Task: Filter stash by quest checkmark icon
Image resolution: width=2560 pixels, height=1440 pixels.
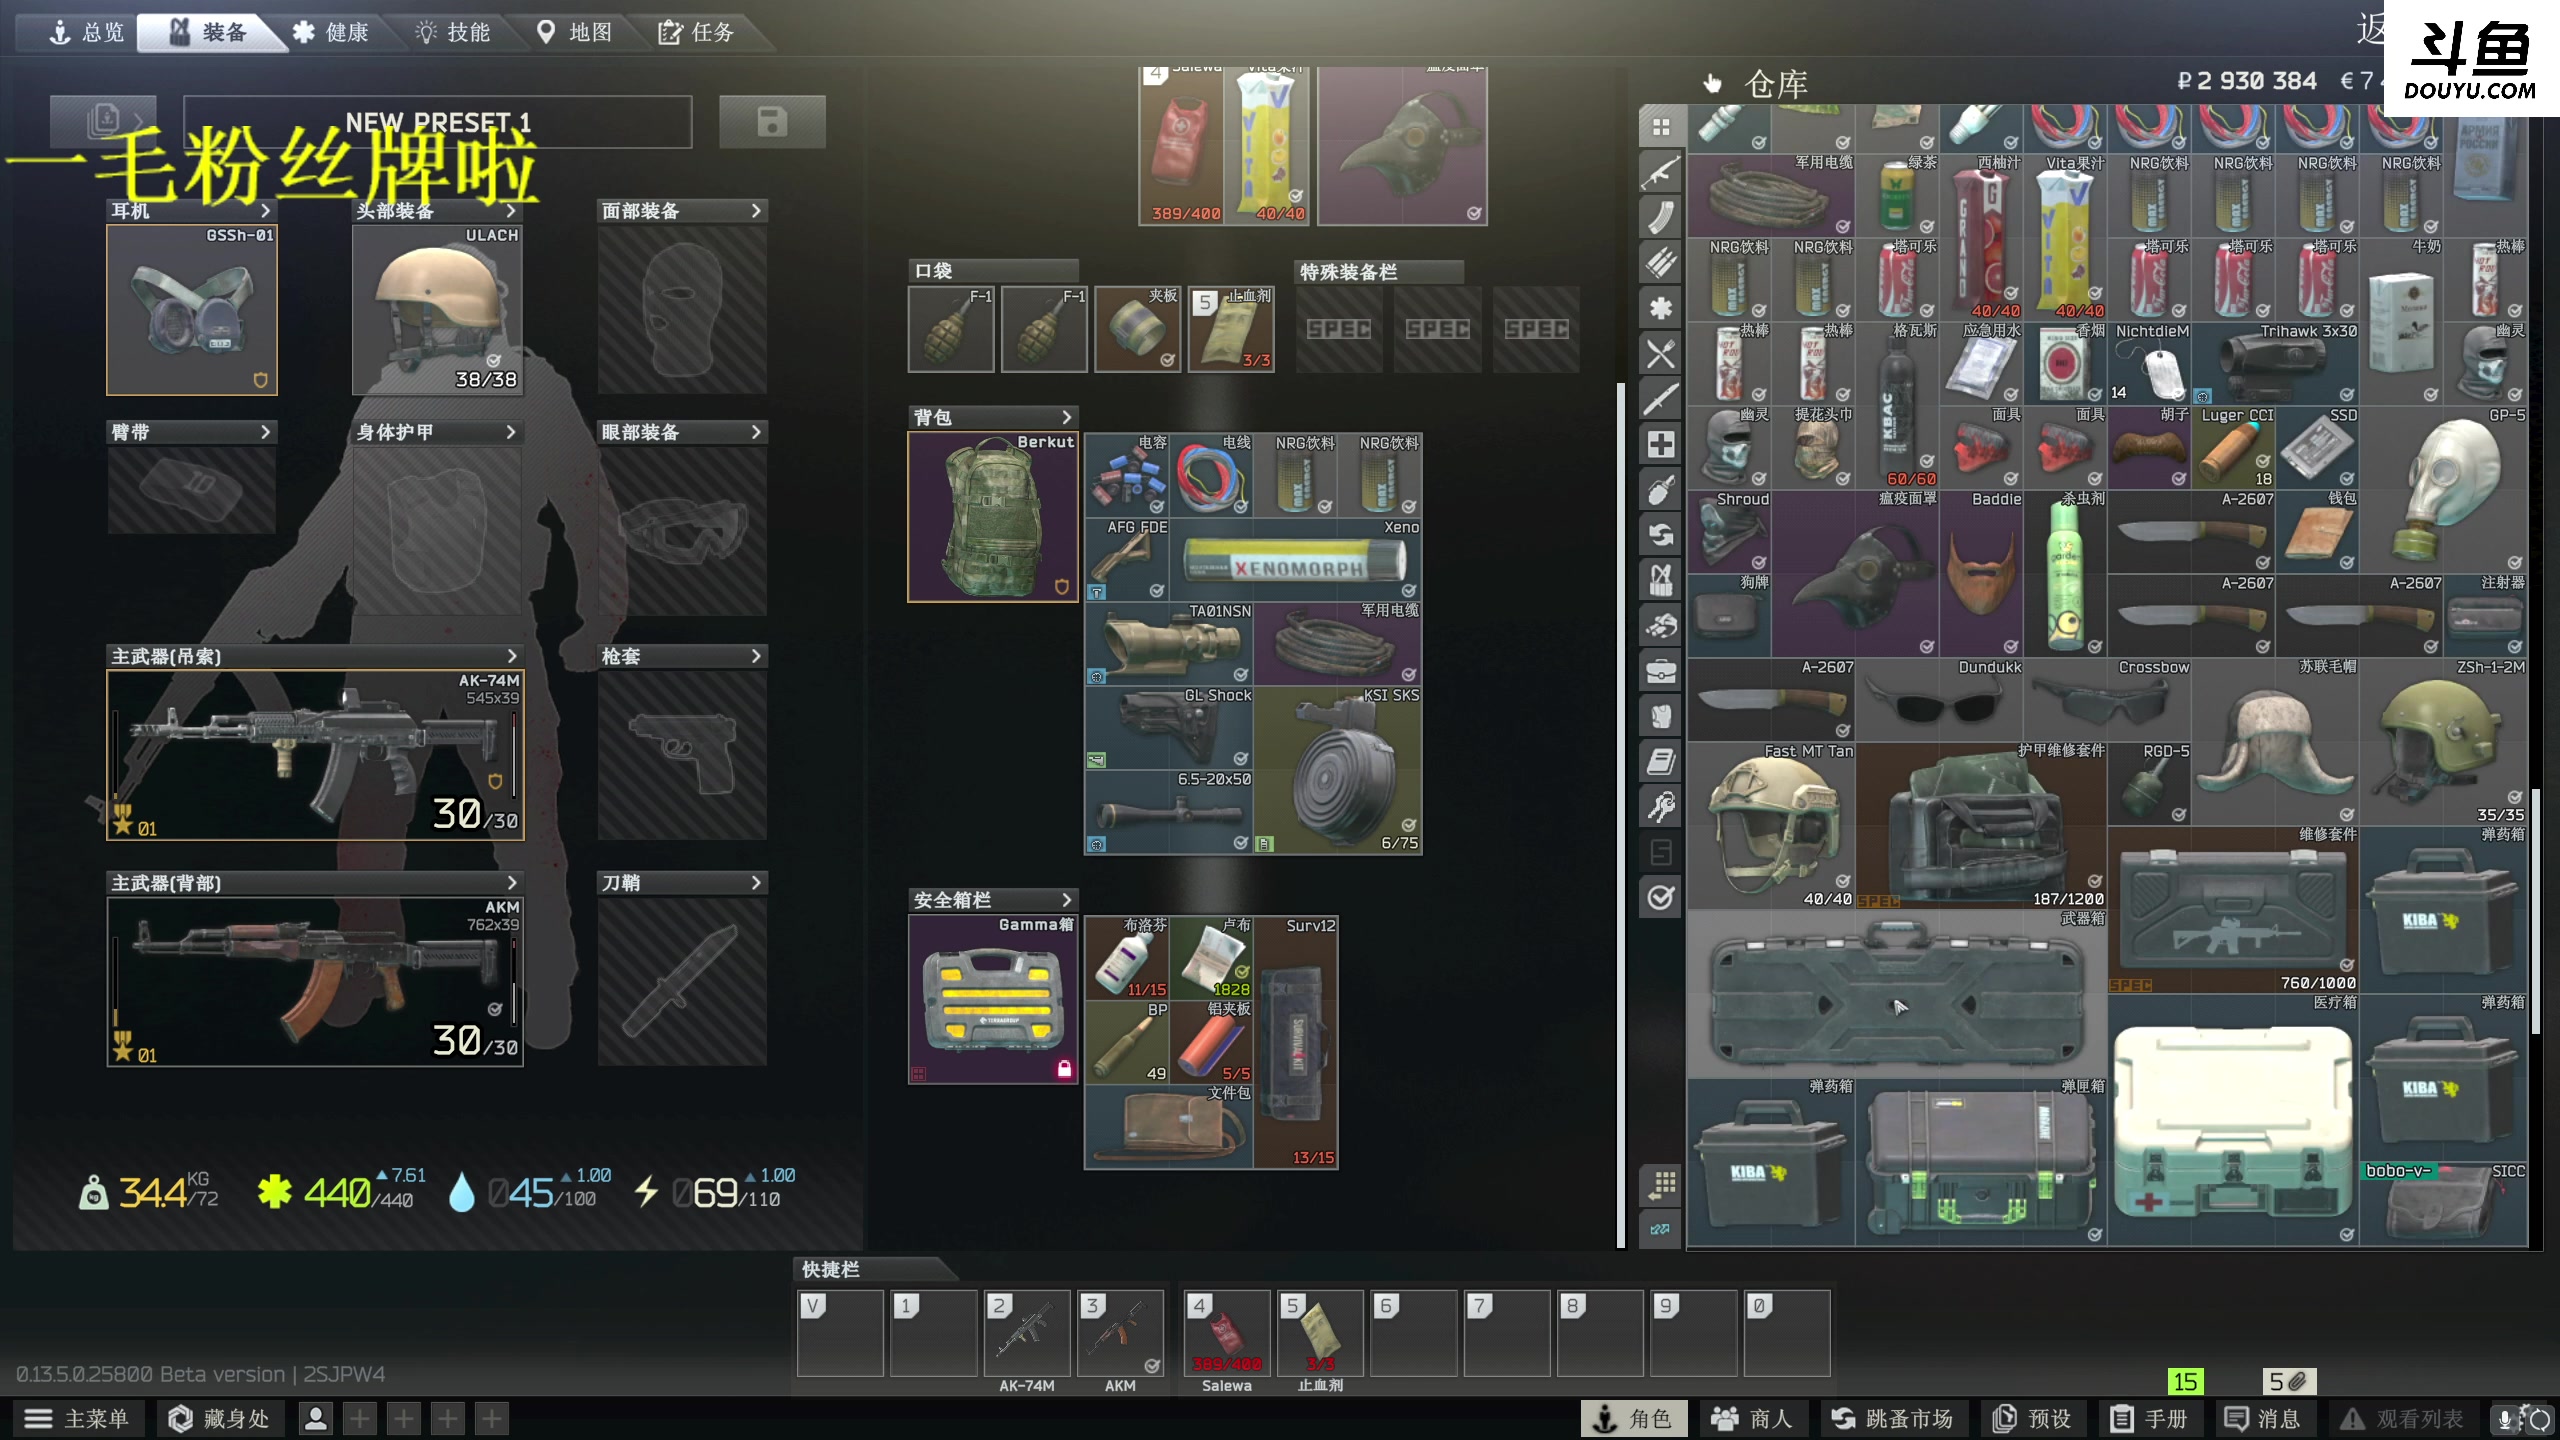Action: tap(1661, 897)
